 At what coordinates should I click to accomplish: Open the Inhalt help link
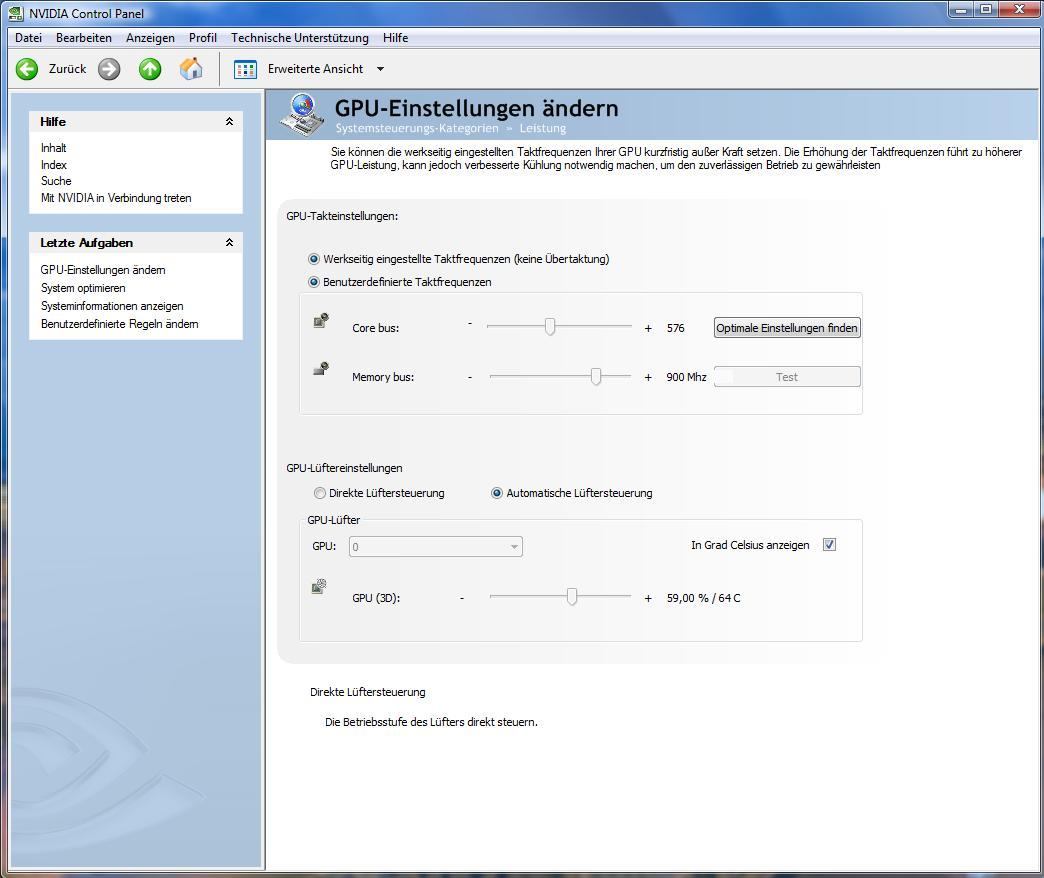point(53,148)
